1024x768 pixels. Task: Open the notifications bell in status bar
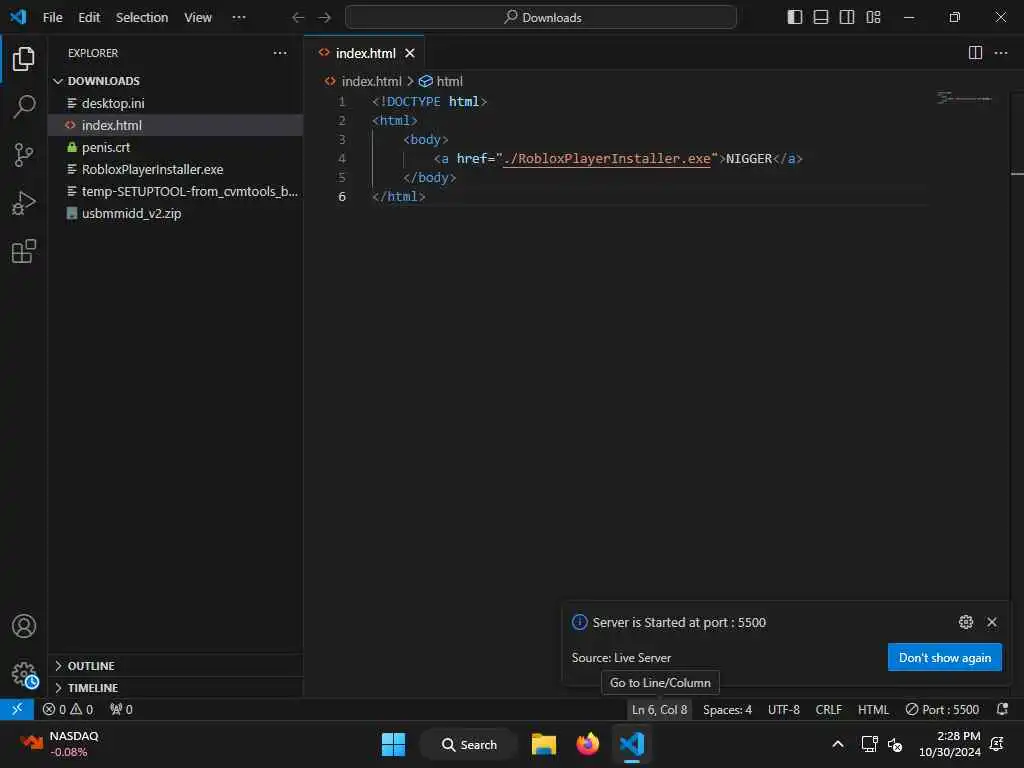tap(1002, 709)
